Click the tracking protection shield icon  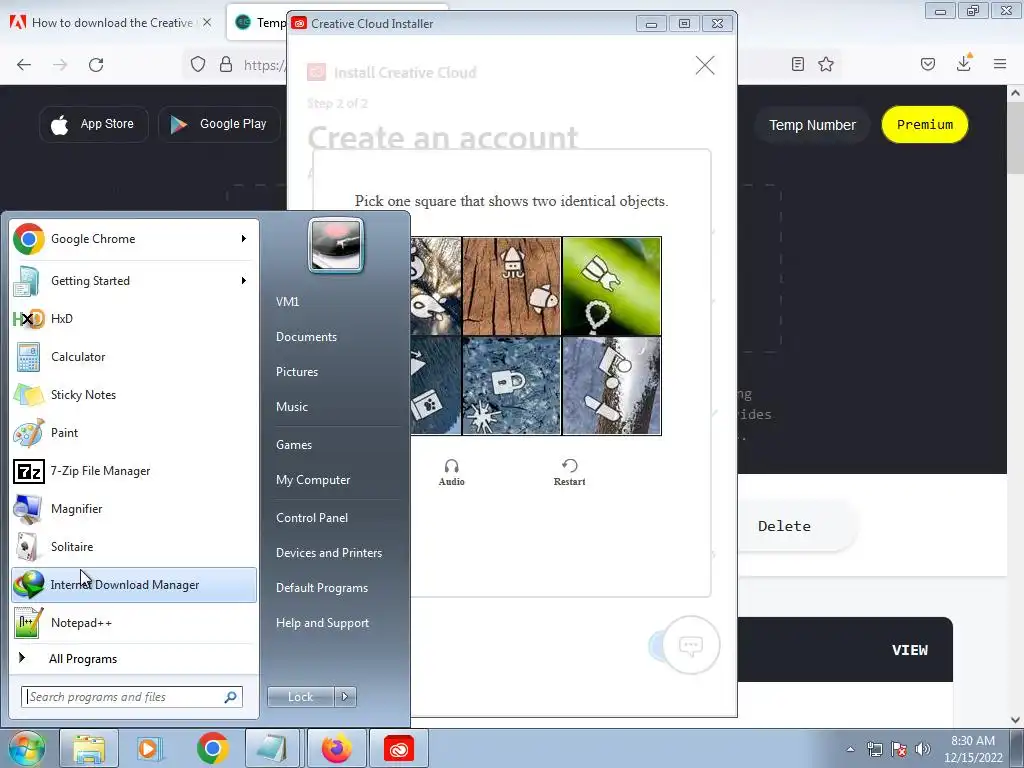tap(198, 64)
